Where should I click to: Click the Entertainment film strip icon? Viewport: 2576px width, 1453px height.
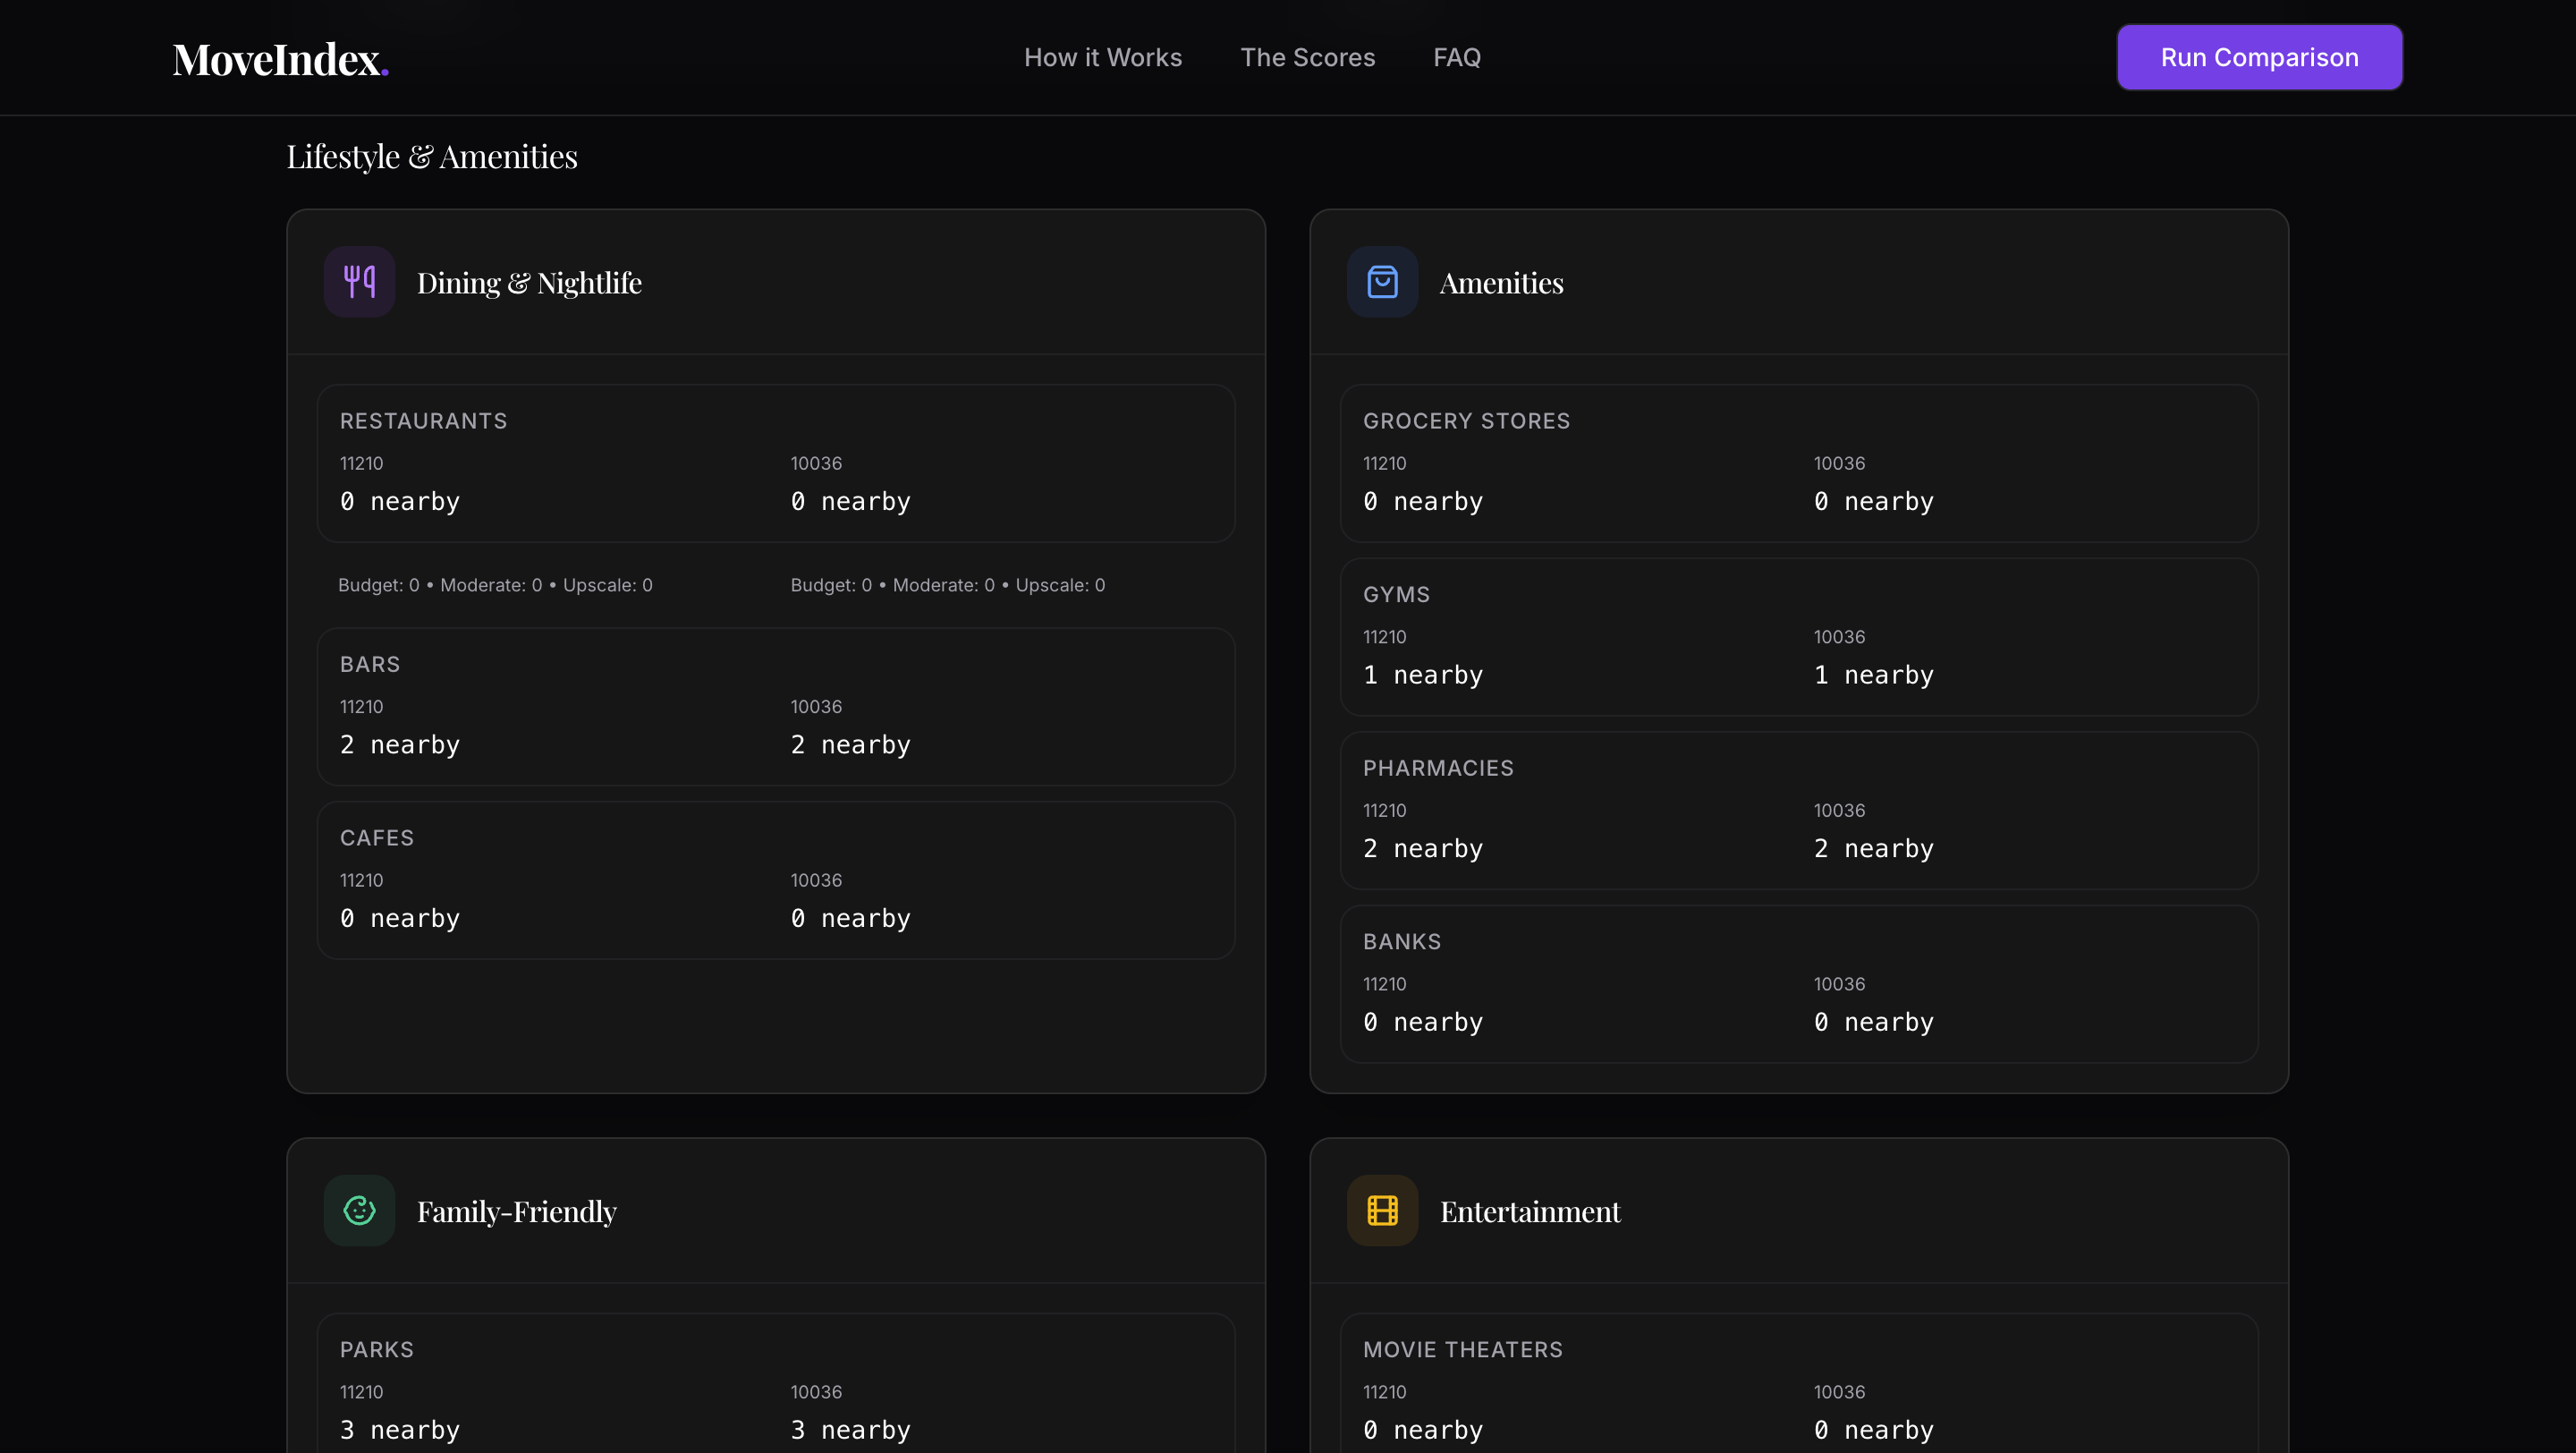pyautogui.click(x=1382, y=1210)
